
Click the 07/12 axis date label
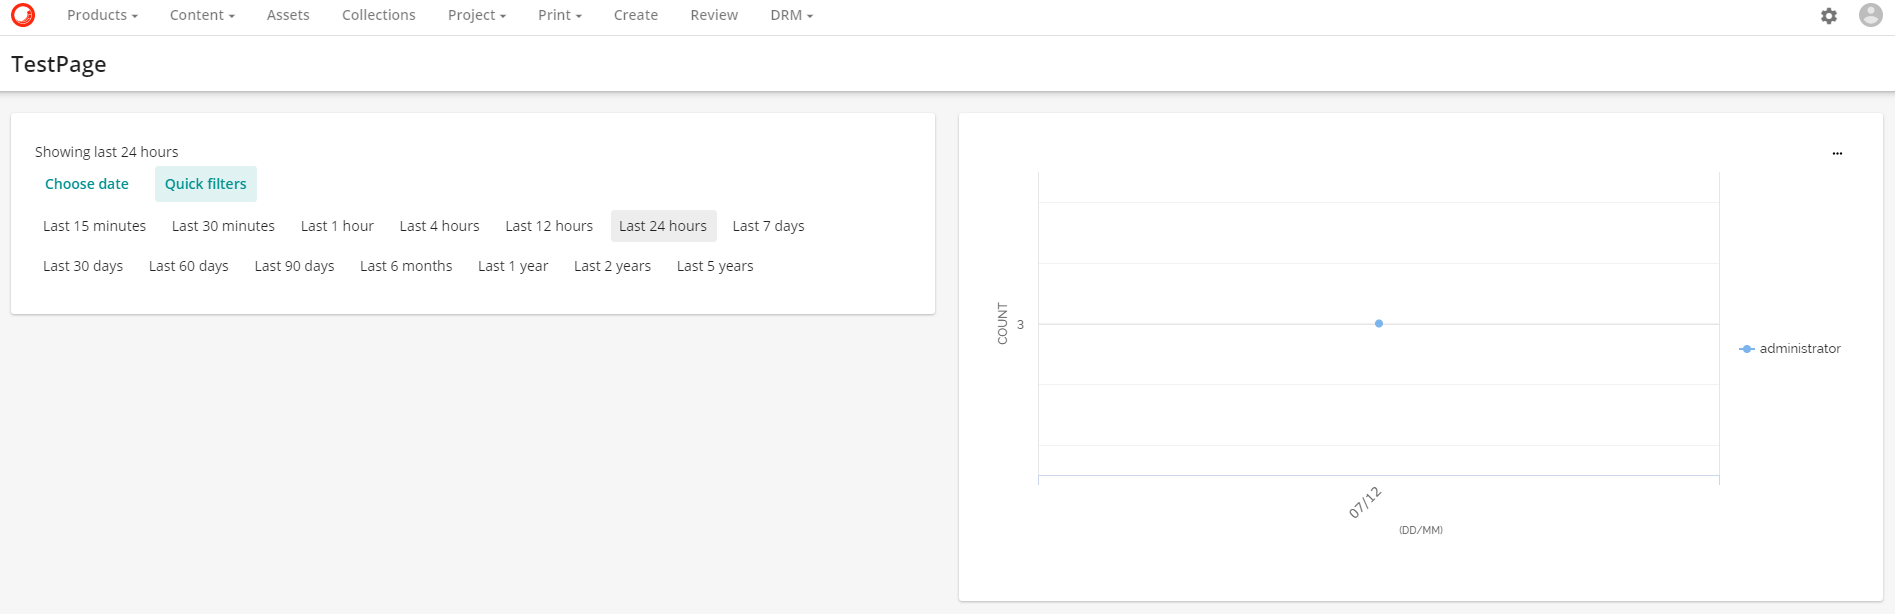pyautogui.click(x=1365, y=502)
